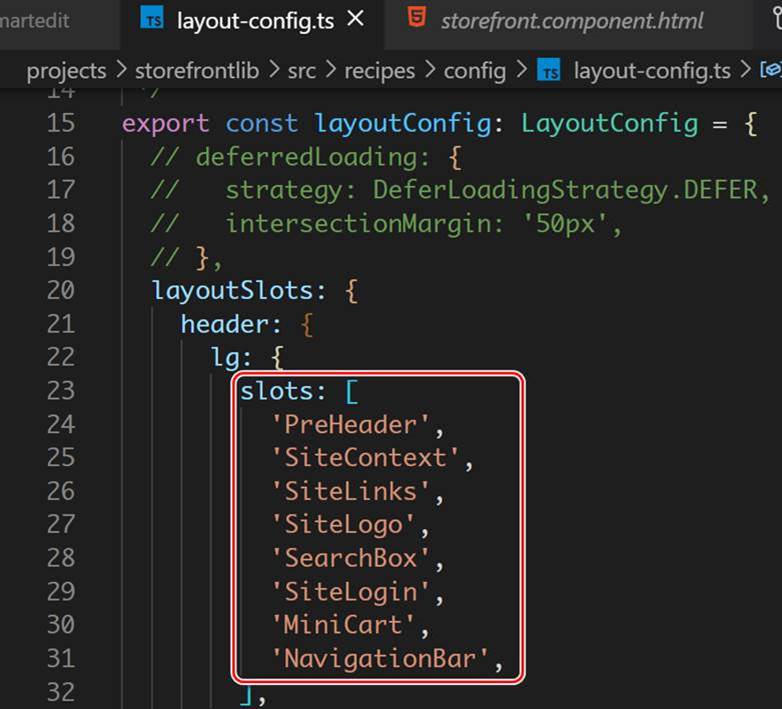Click the 'SiteLogin' string

tap(351, 592)
